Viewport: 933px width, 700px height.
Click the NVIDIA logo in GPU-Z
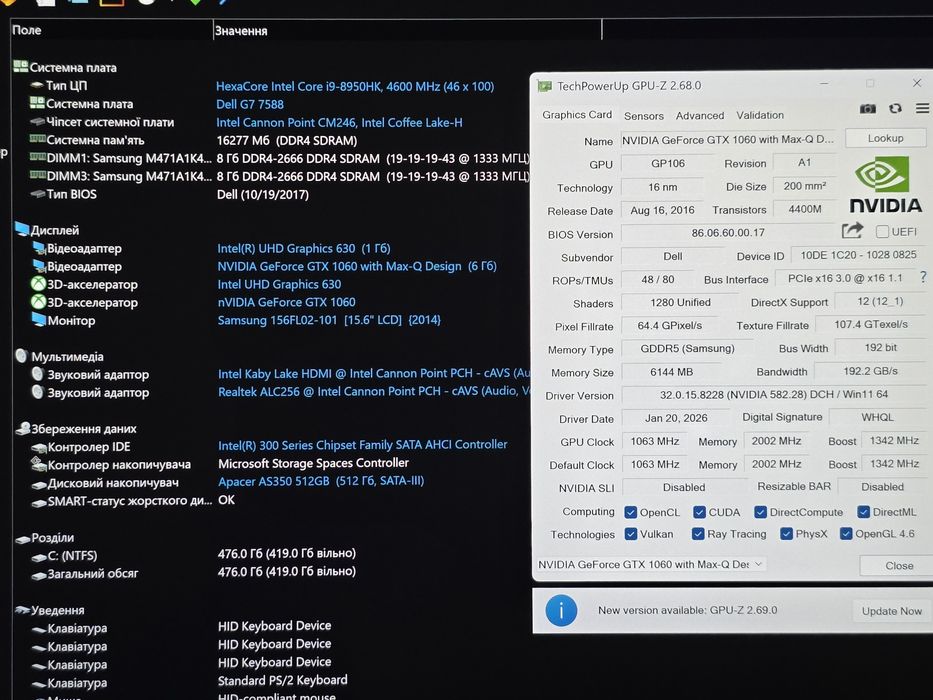coord(885,185)
